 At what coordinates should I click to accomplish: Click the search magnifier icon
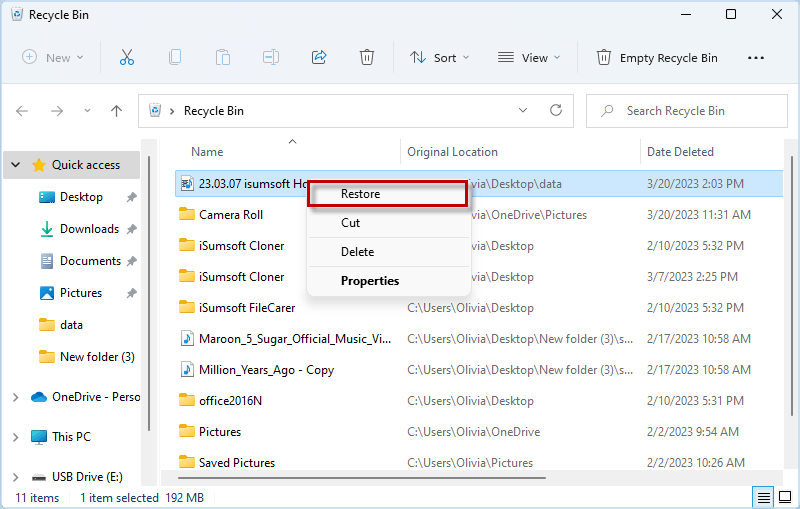(607, 111)
